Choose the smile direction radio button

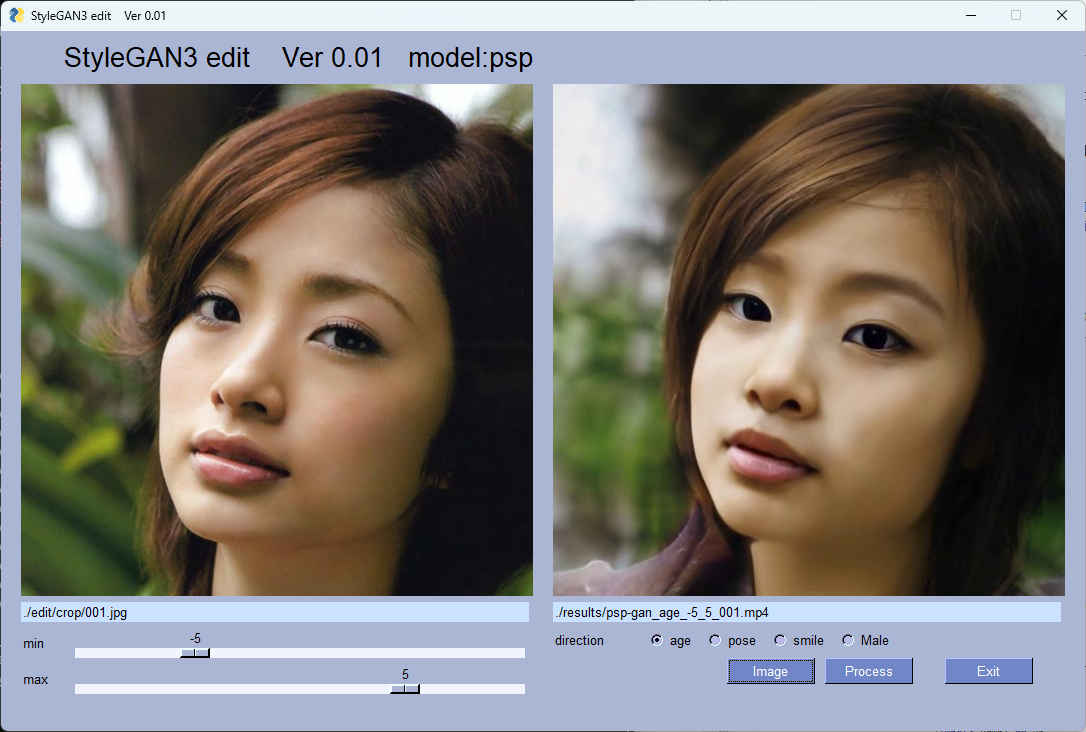[x=780, y=640]
